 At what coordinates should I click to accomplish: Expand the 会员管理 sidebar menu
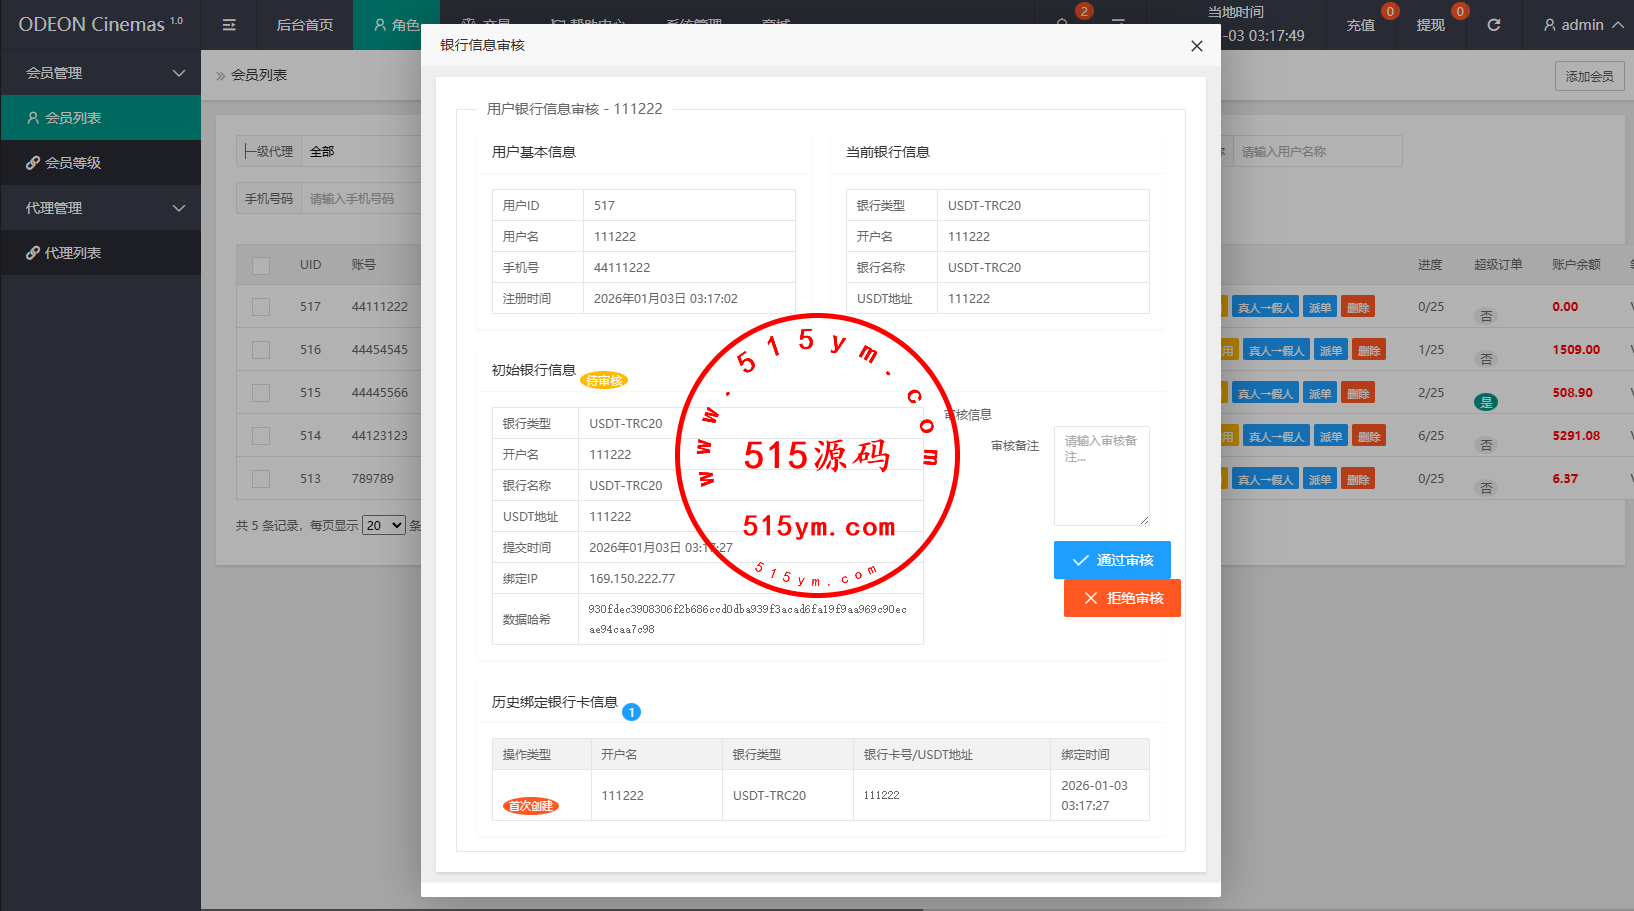[100, 73]
